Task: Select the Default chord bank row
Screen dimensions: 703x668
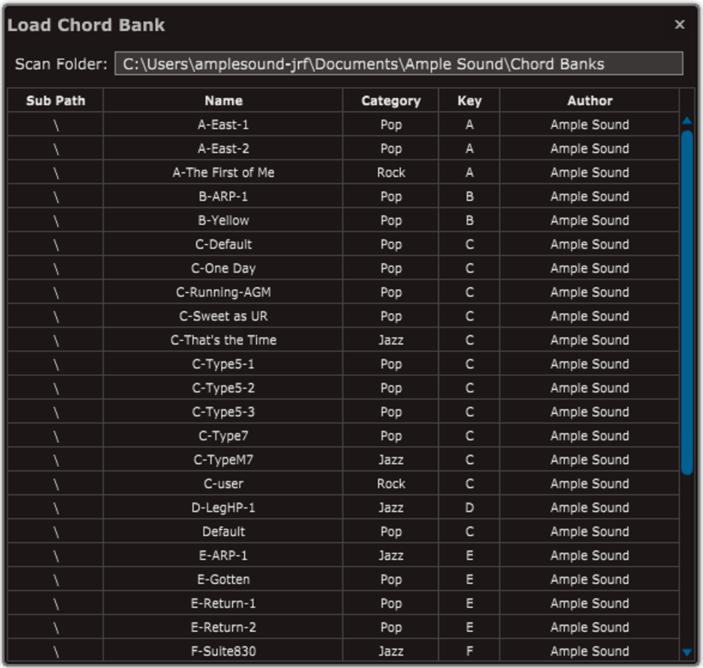Action: pos(343,531)
